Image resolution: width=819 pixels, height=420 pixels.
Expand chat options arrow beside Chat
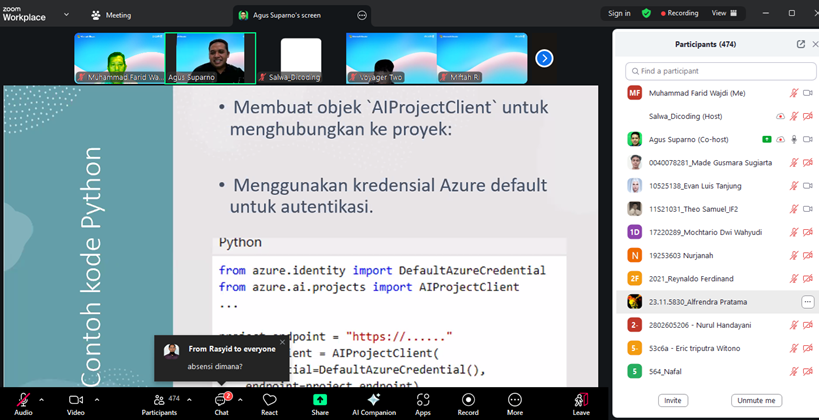pyautogui.click(x=240, y=400)
